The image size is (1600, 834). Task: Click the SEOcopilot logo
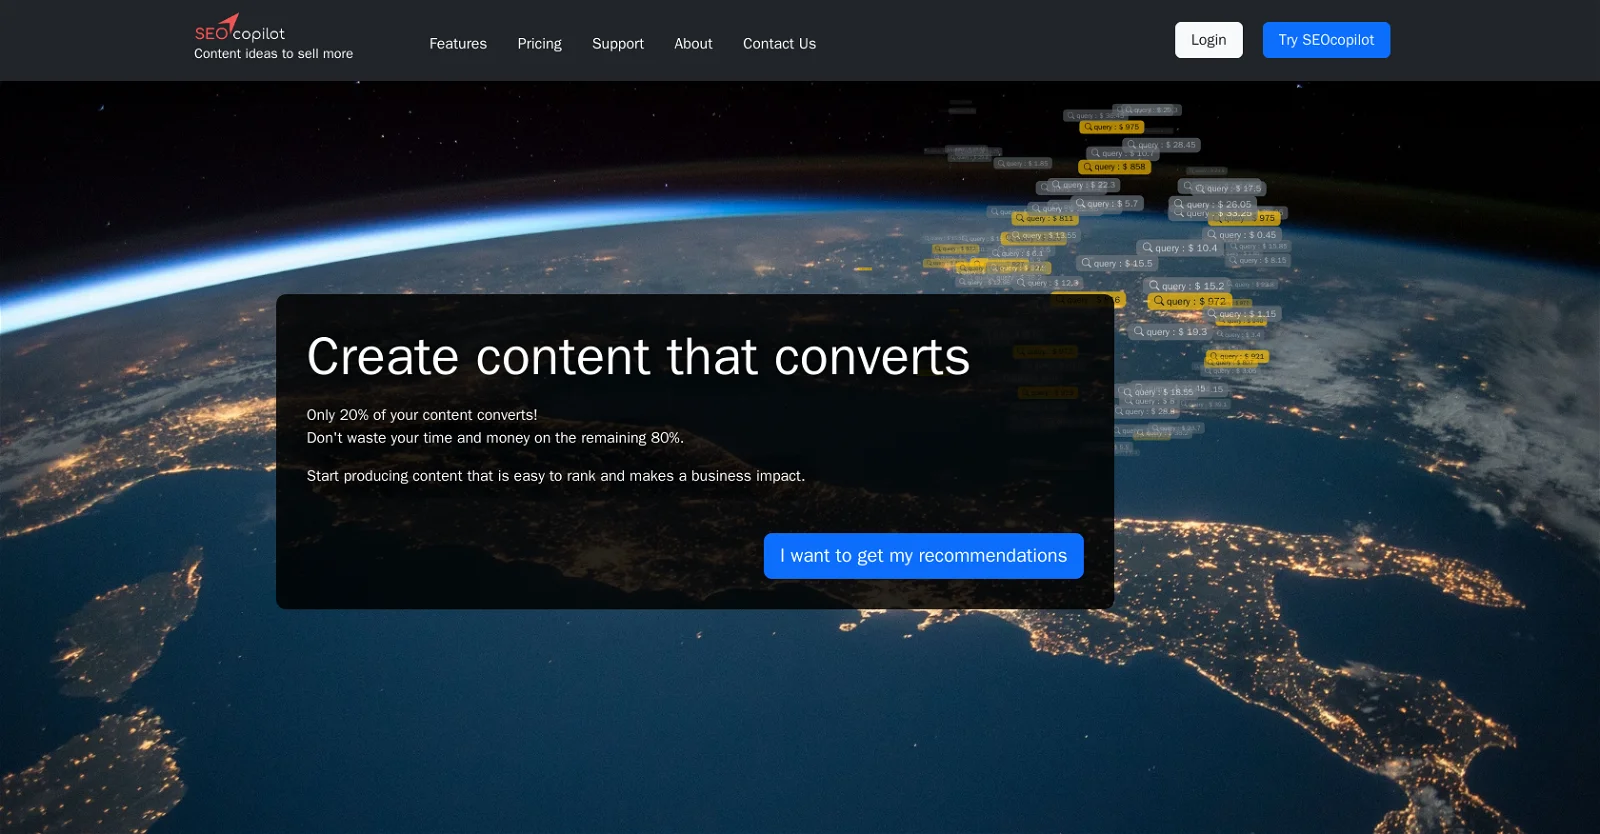coord(240,28)
